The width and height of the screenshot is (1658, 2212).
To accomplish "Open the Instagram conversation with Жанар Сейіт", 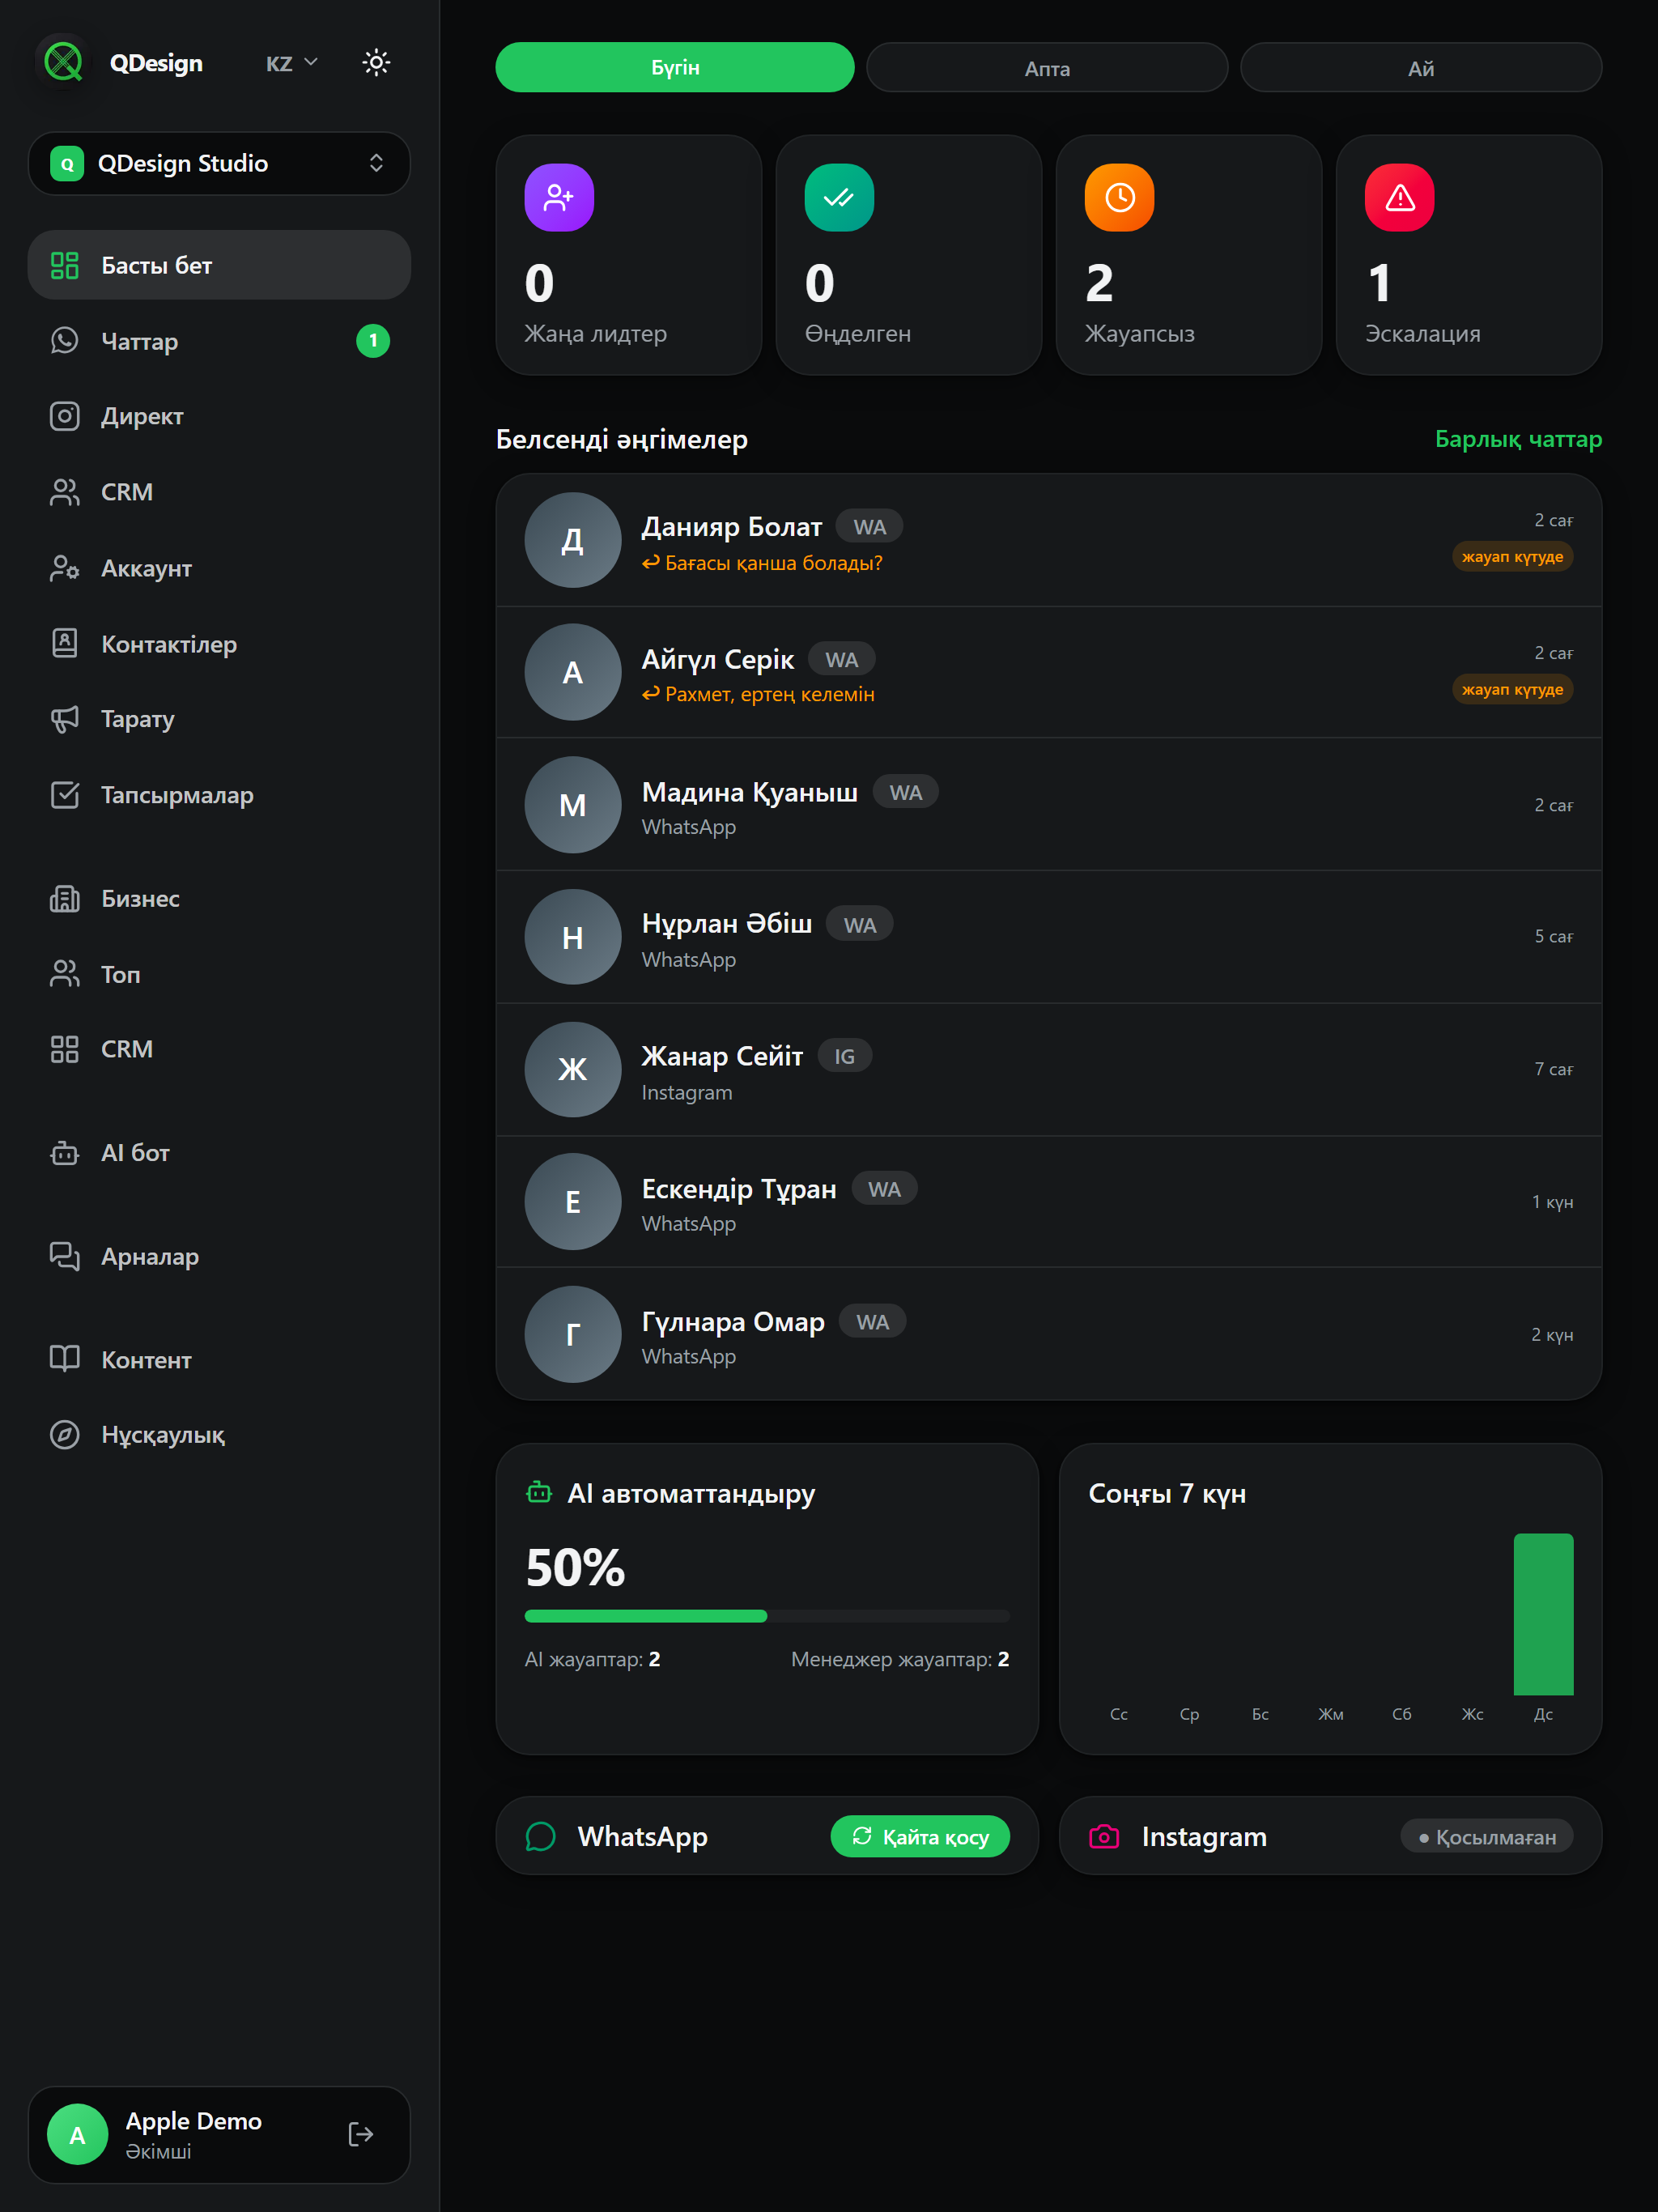I will point(1049,1069).
